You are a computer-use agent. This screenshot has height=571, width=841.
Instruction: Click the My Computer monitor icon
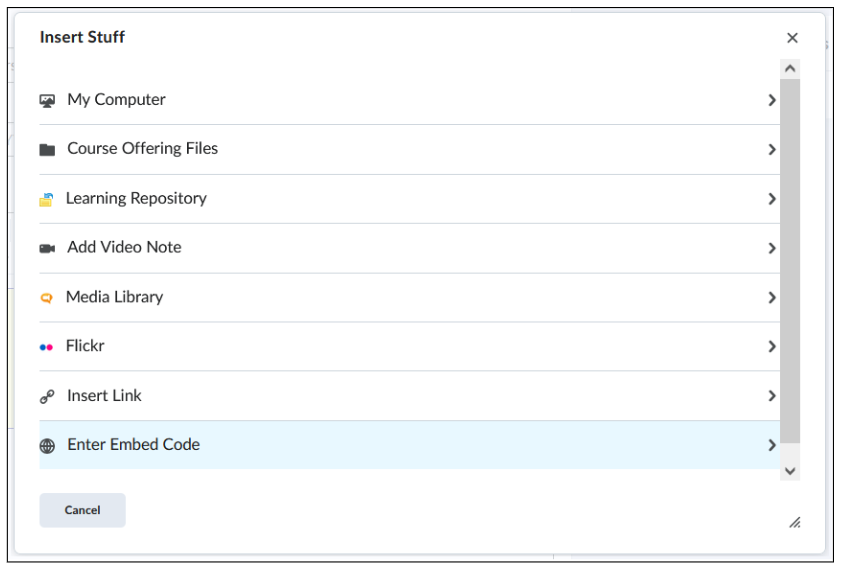pyautogui.click(x=47, y=101)
